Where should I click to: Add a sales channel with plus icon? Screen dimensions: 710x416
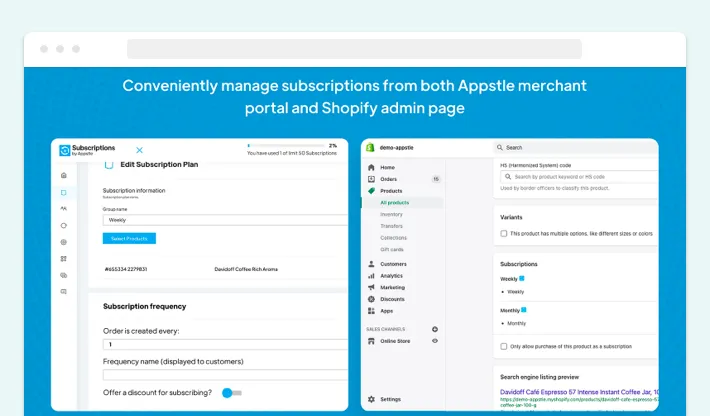435,329
